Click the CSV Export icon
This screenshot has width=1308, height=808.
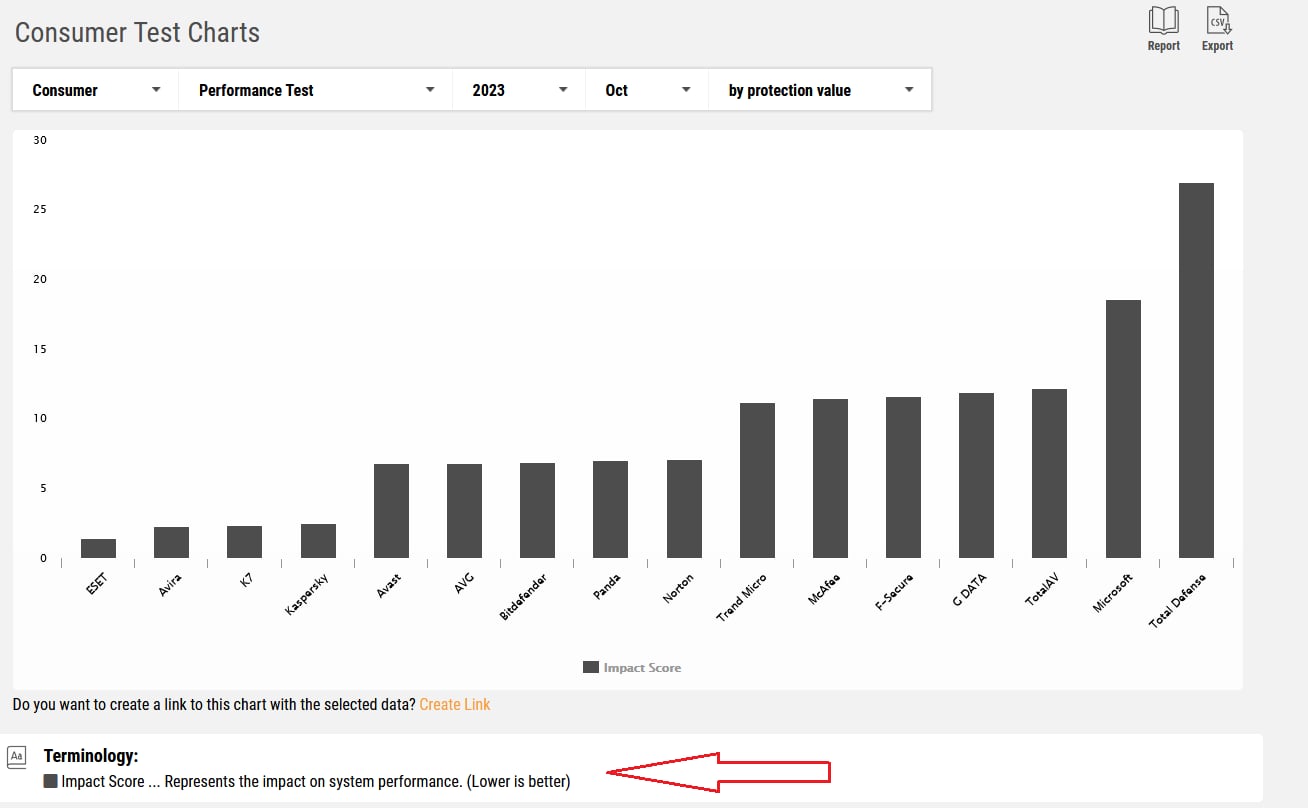[1218, 21]
